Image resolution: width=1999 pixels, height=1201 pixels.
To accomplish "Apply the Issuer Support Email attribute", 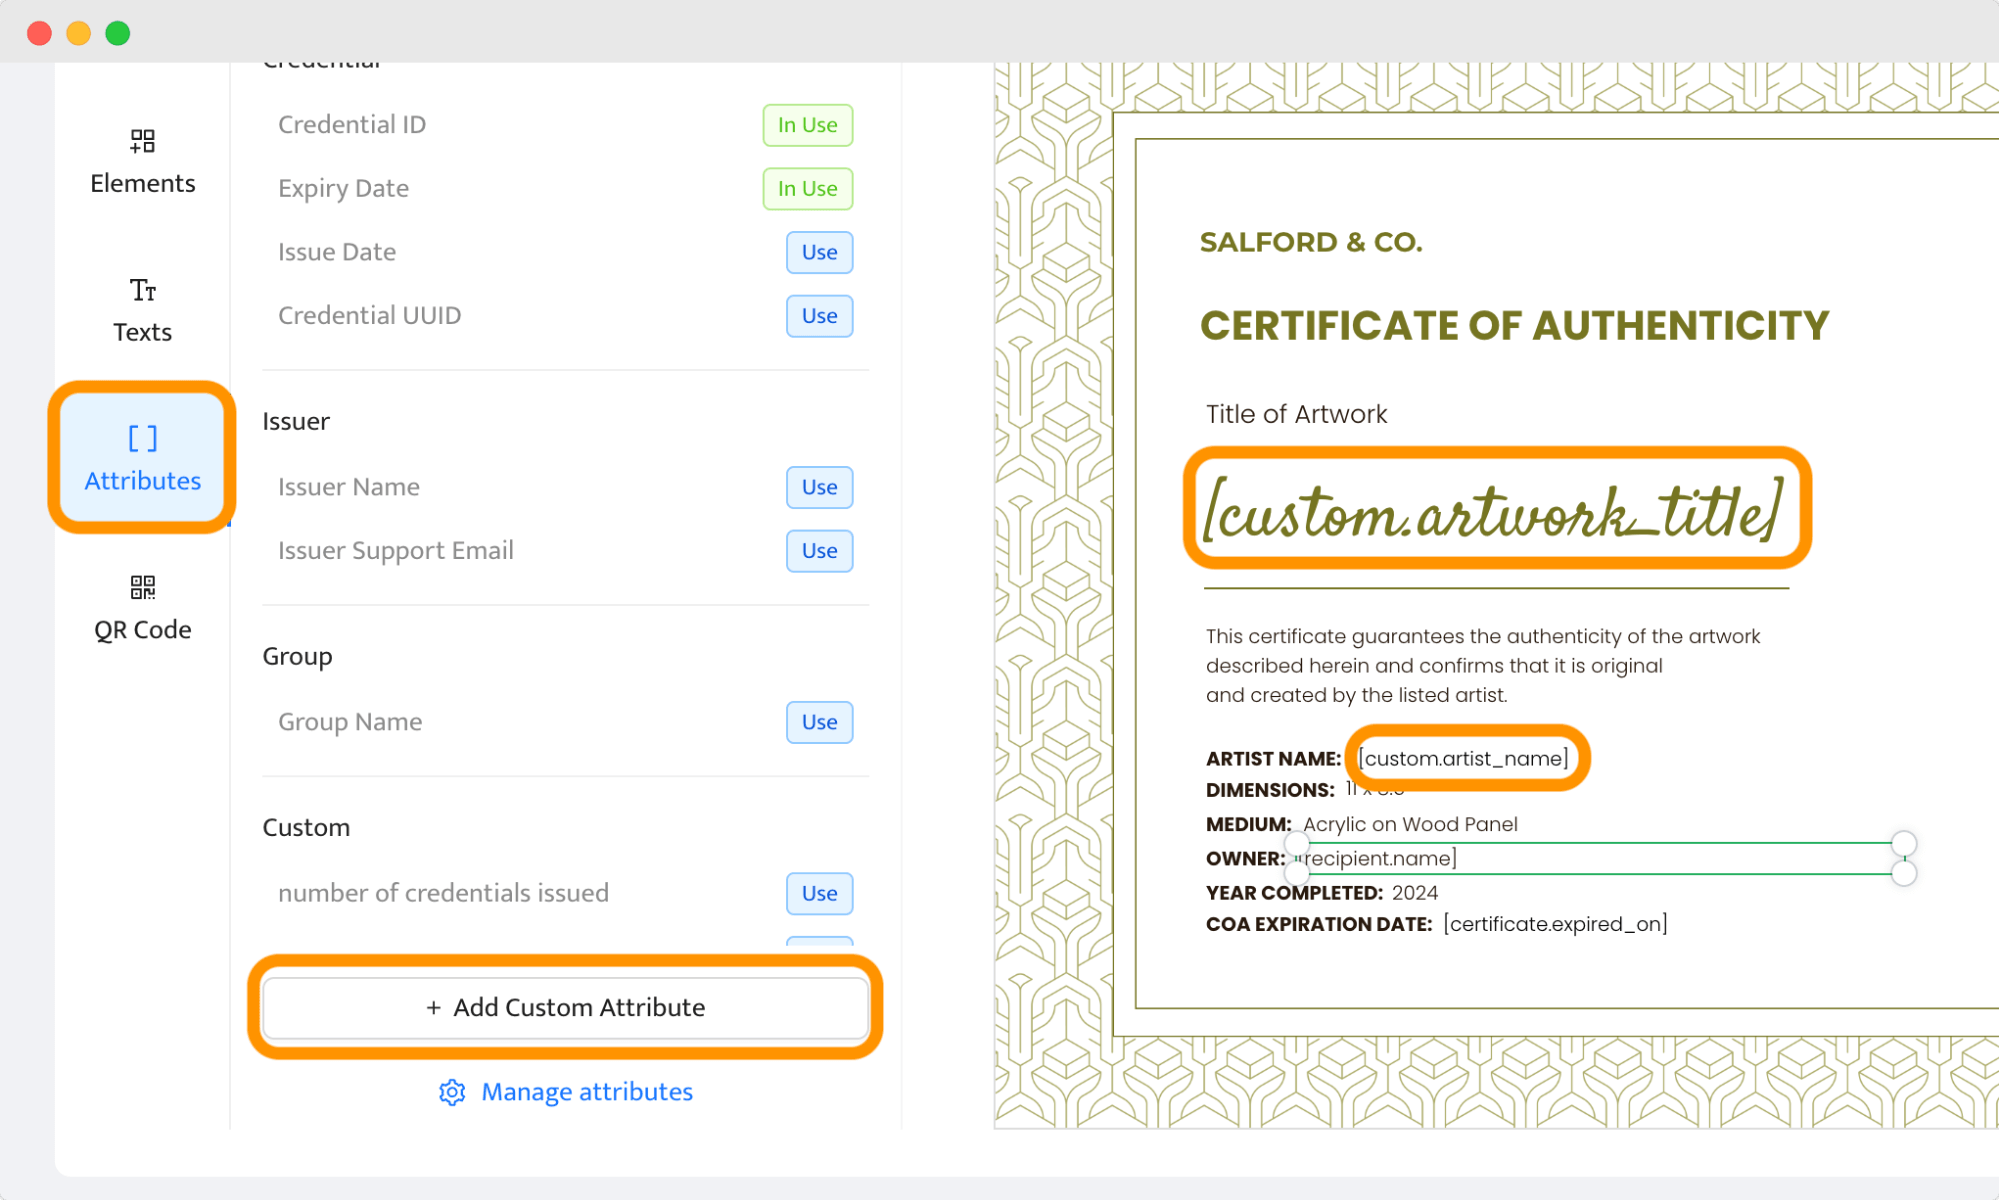I will click(x=818, y=550).
